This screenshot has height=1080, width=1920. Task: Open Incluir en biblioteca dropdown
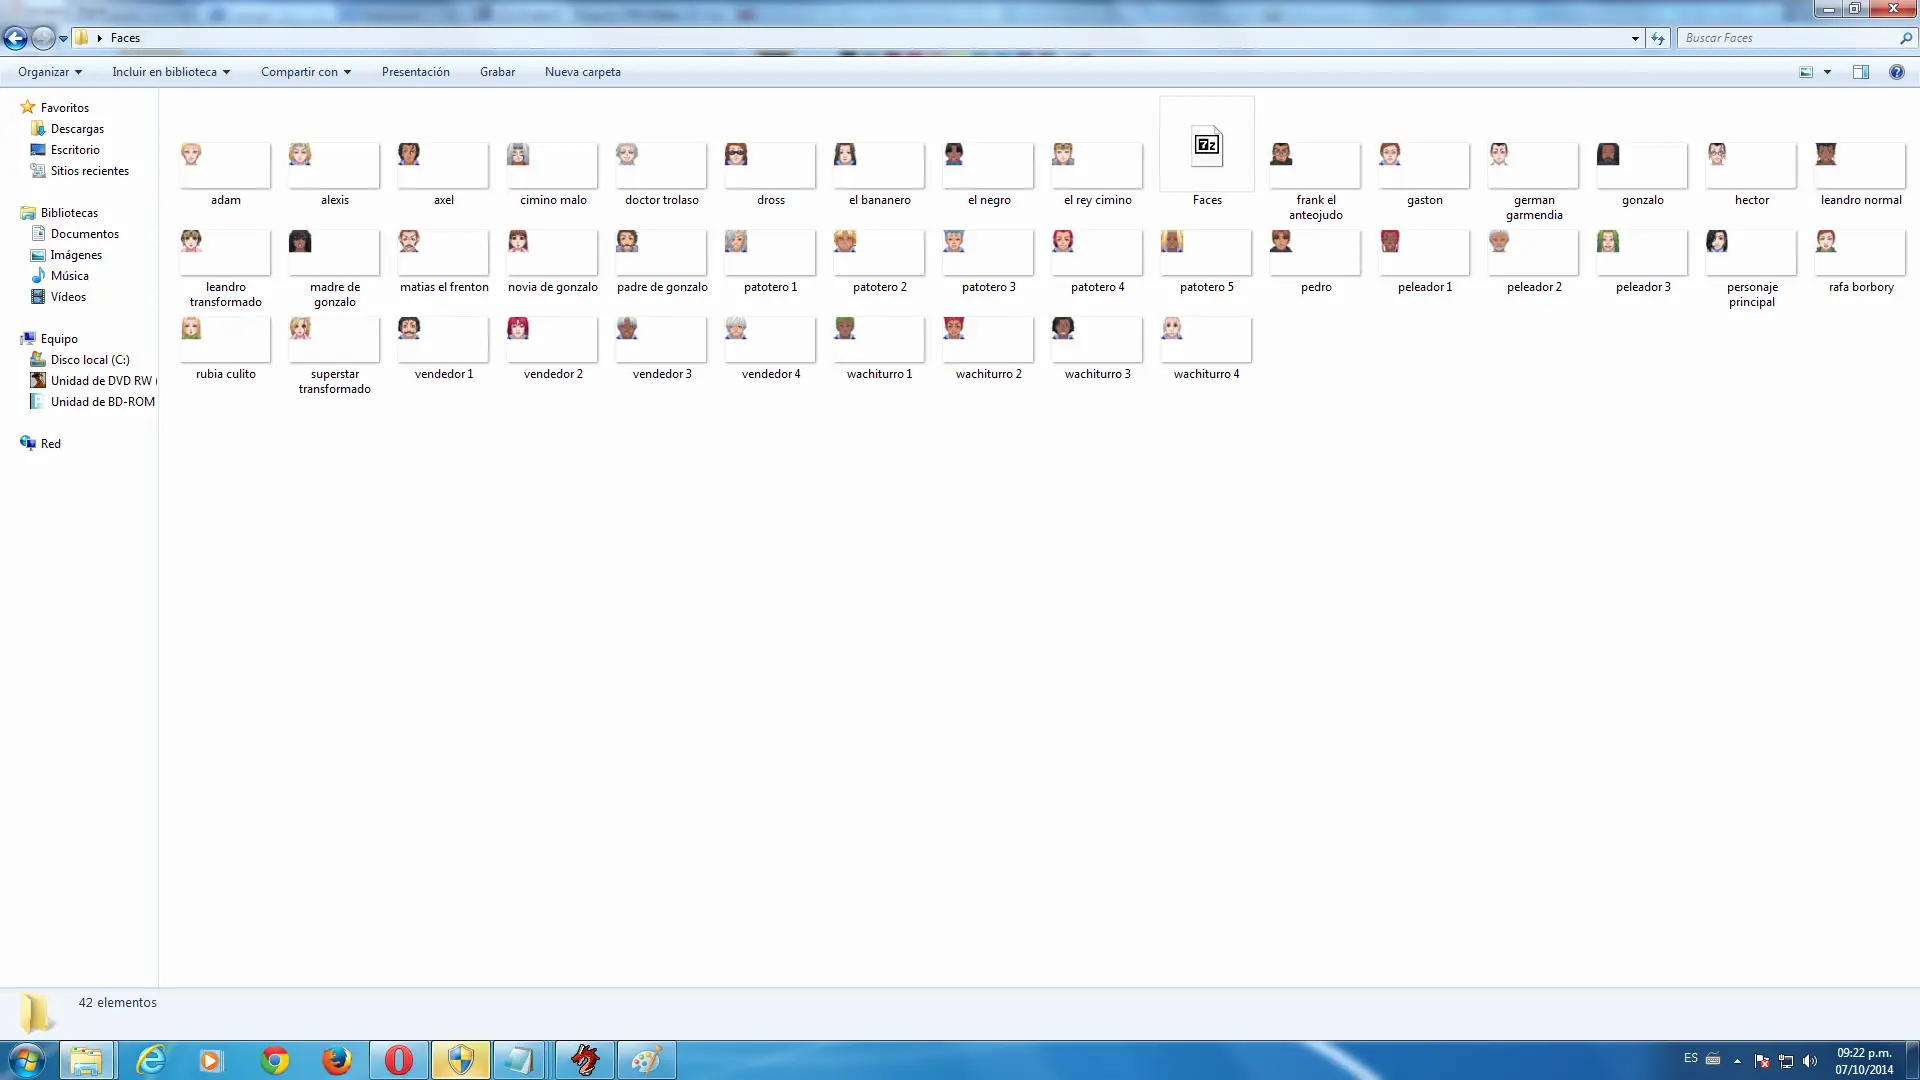point(171,72)
